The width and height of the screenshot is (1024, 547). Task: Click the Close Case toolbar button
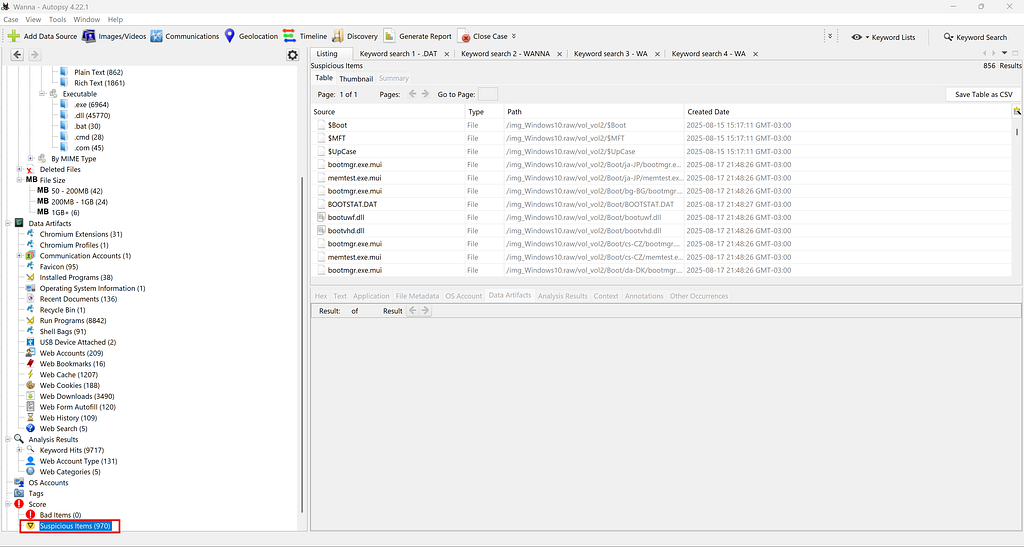point(483,36)
